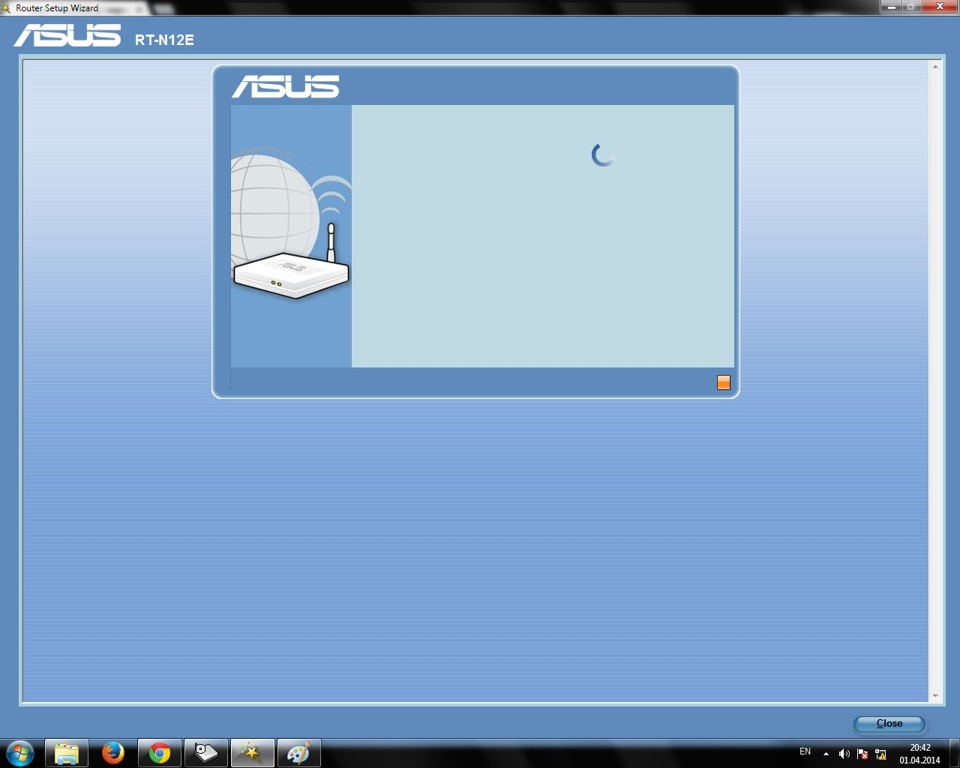Click the scrollbar up arrow
This screenshot has height=768, width=960.
(x=935, y=66)
